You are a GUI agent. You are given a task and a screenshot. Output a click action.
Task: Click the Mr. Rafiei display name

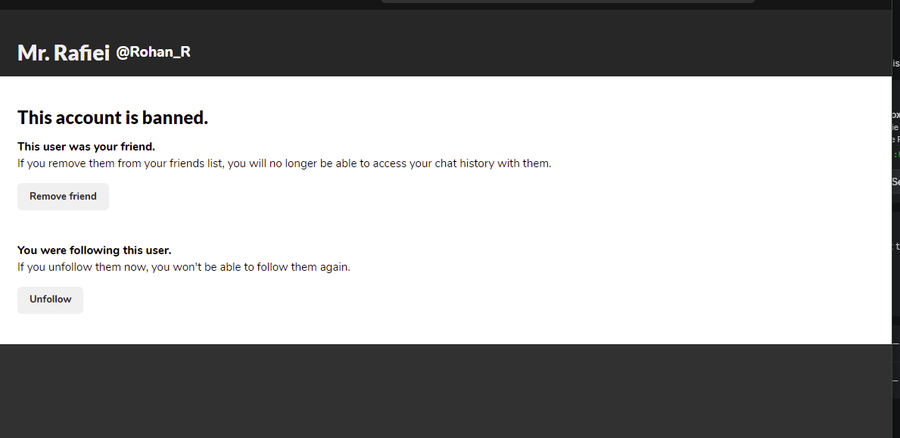[62, 53]
